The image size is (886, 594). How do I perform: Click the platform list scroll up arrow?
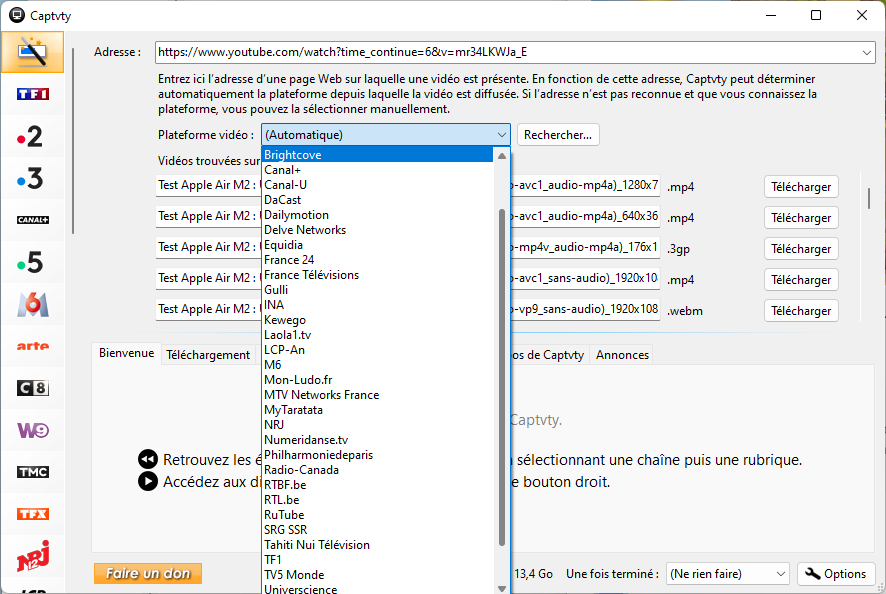coord(502,156)
